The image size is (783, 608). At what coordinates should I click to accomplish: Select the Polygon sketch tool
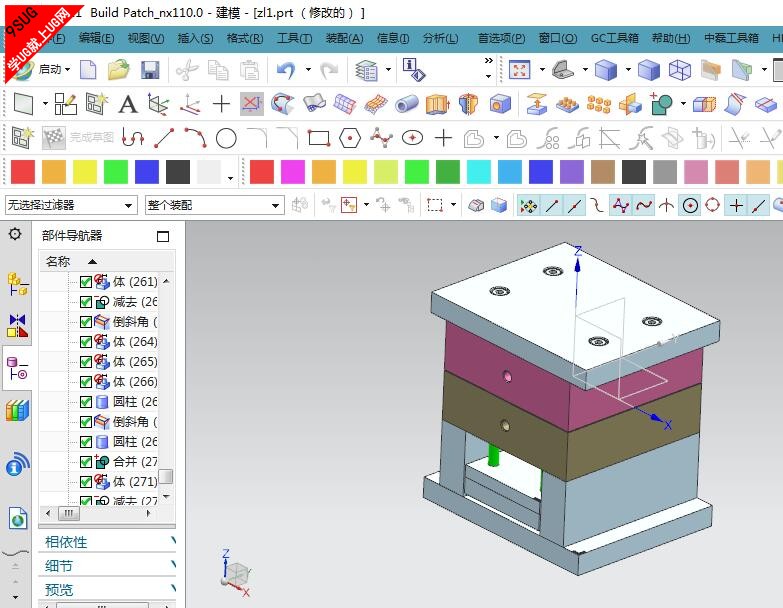[350, 138]
